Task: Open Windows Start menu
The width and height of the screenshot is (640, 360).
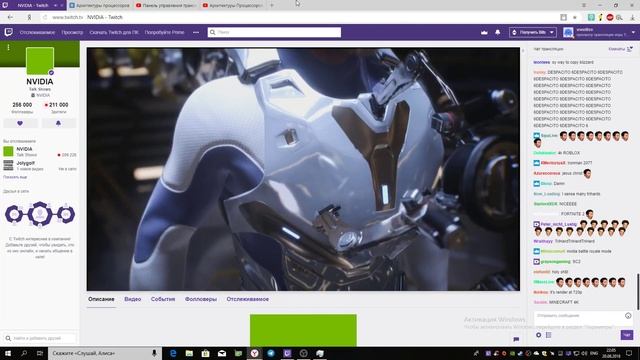Action: tap(8, 353)
